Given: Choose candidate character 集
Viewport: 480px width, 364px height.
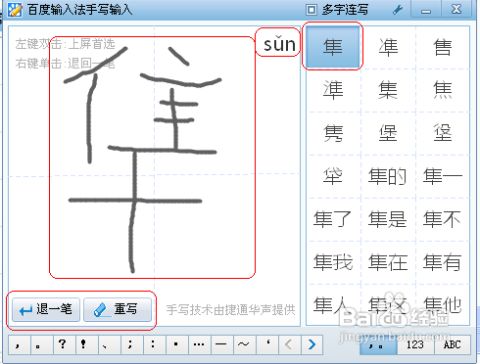Looking at the screenshot, I should [388, 90].
